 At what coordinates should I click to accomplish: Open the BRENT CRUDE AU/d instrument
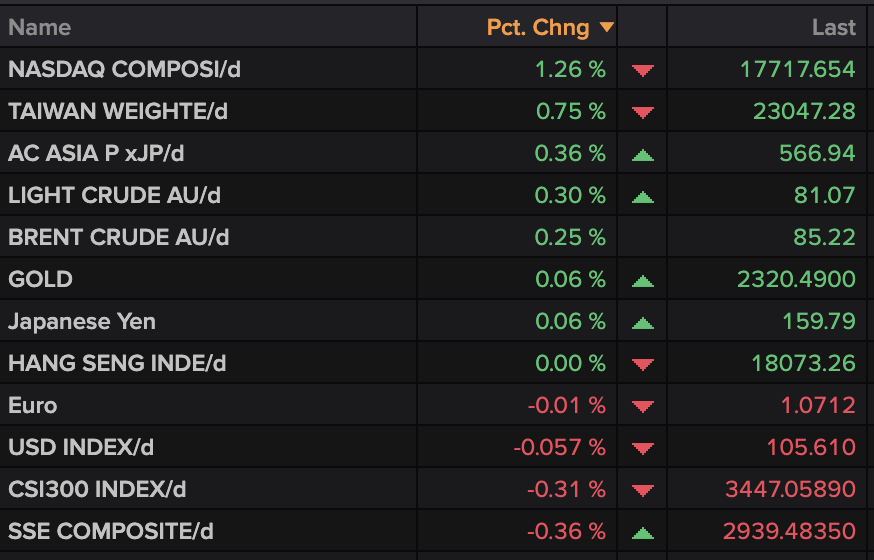pos(118,238)
